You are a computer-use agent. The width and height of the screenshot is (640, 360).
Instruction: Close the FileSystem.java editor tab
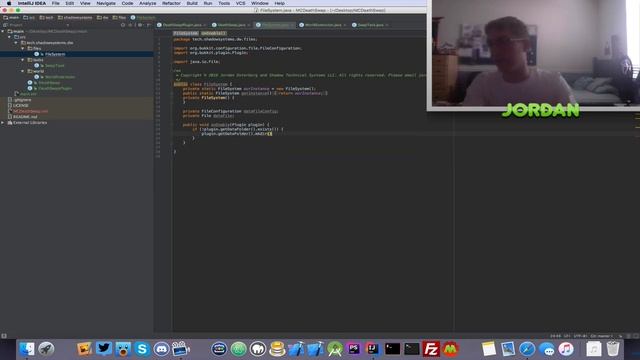click(292, 25)
